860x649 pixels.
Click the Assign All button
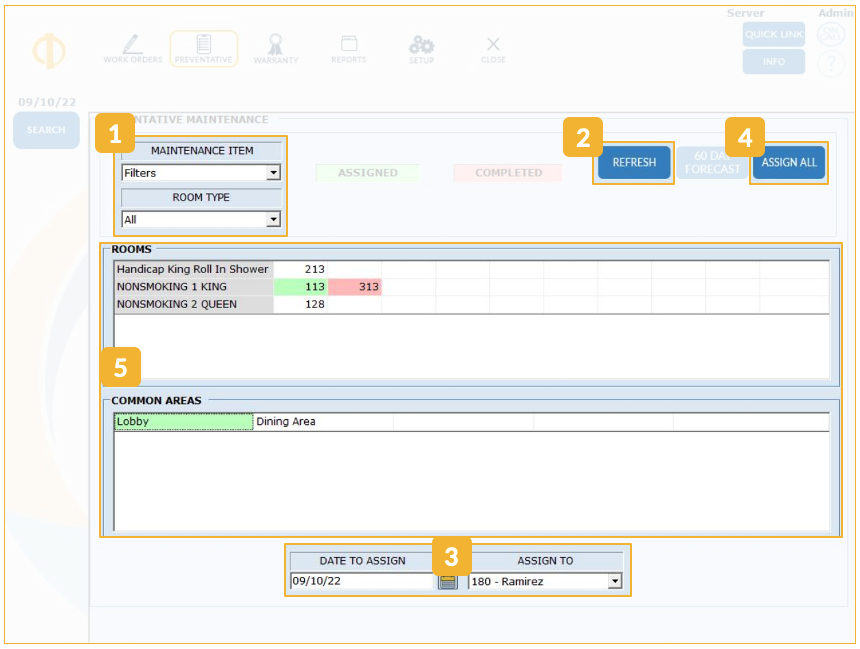(789, 163)
